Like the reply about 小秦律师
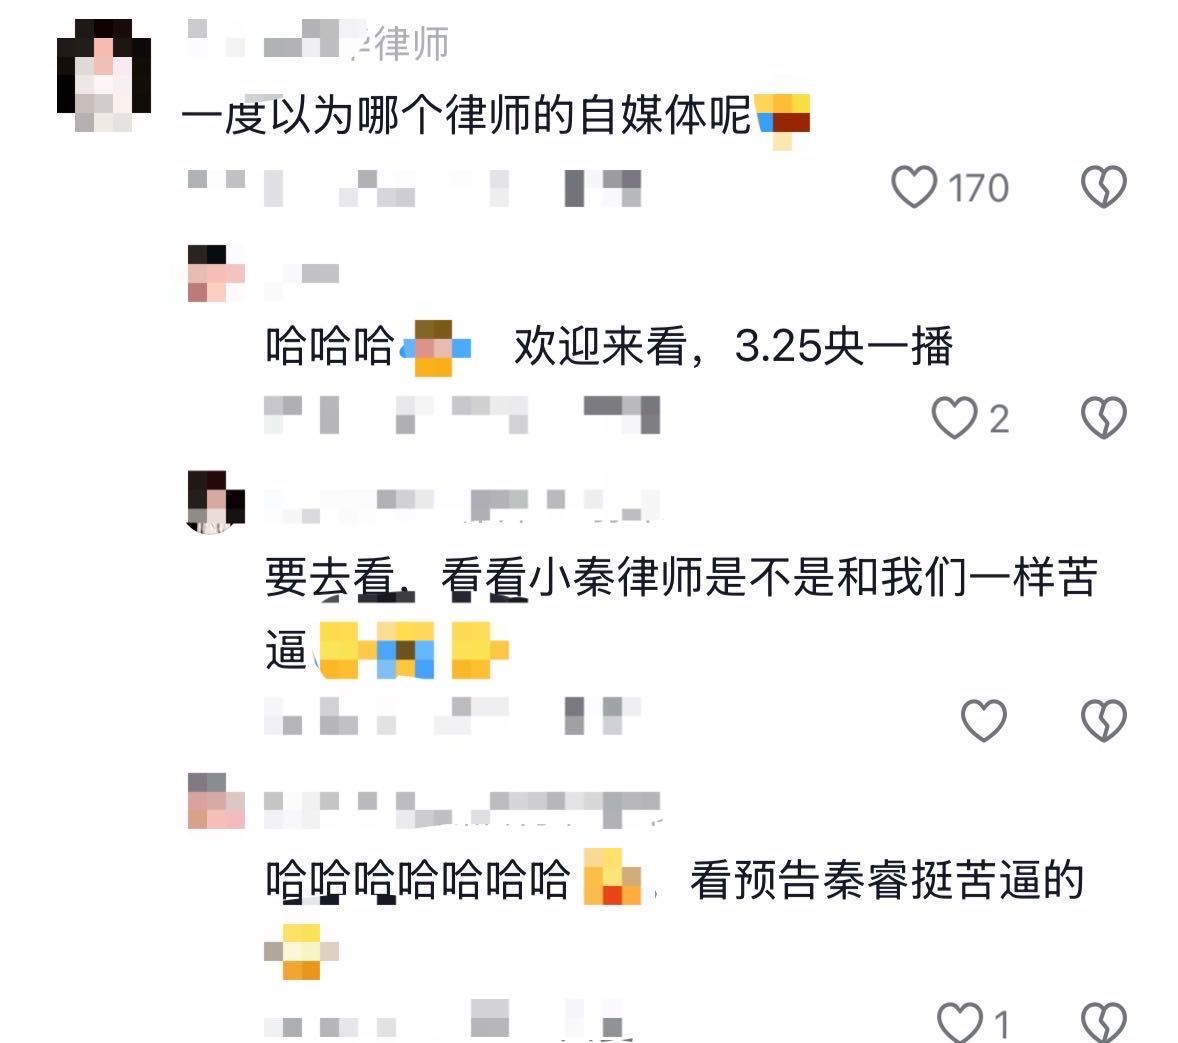1178x1043 pixels. [x=983, y=720]
